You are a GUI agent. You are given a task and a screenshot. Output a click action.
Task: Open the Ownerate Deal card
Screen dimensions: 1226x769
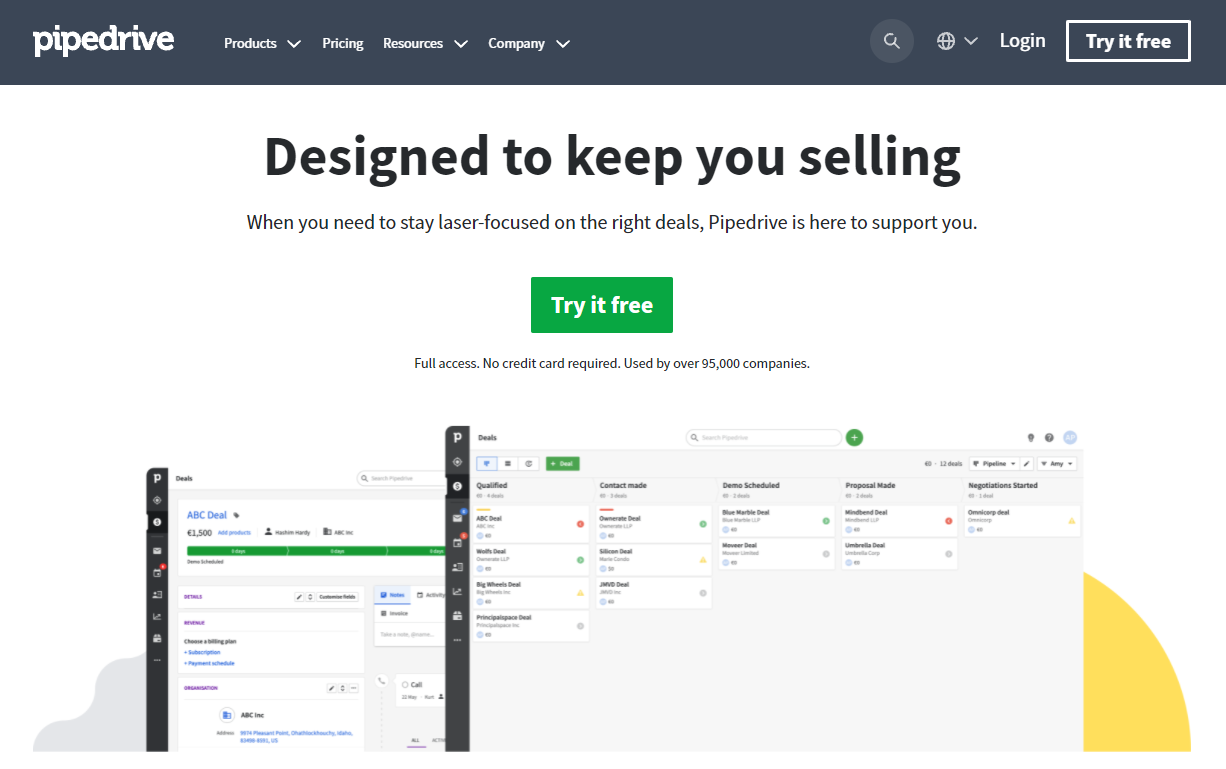tap(654, 524)
